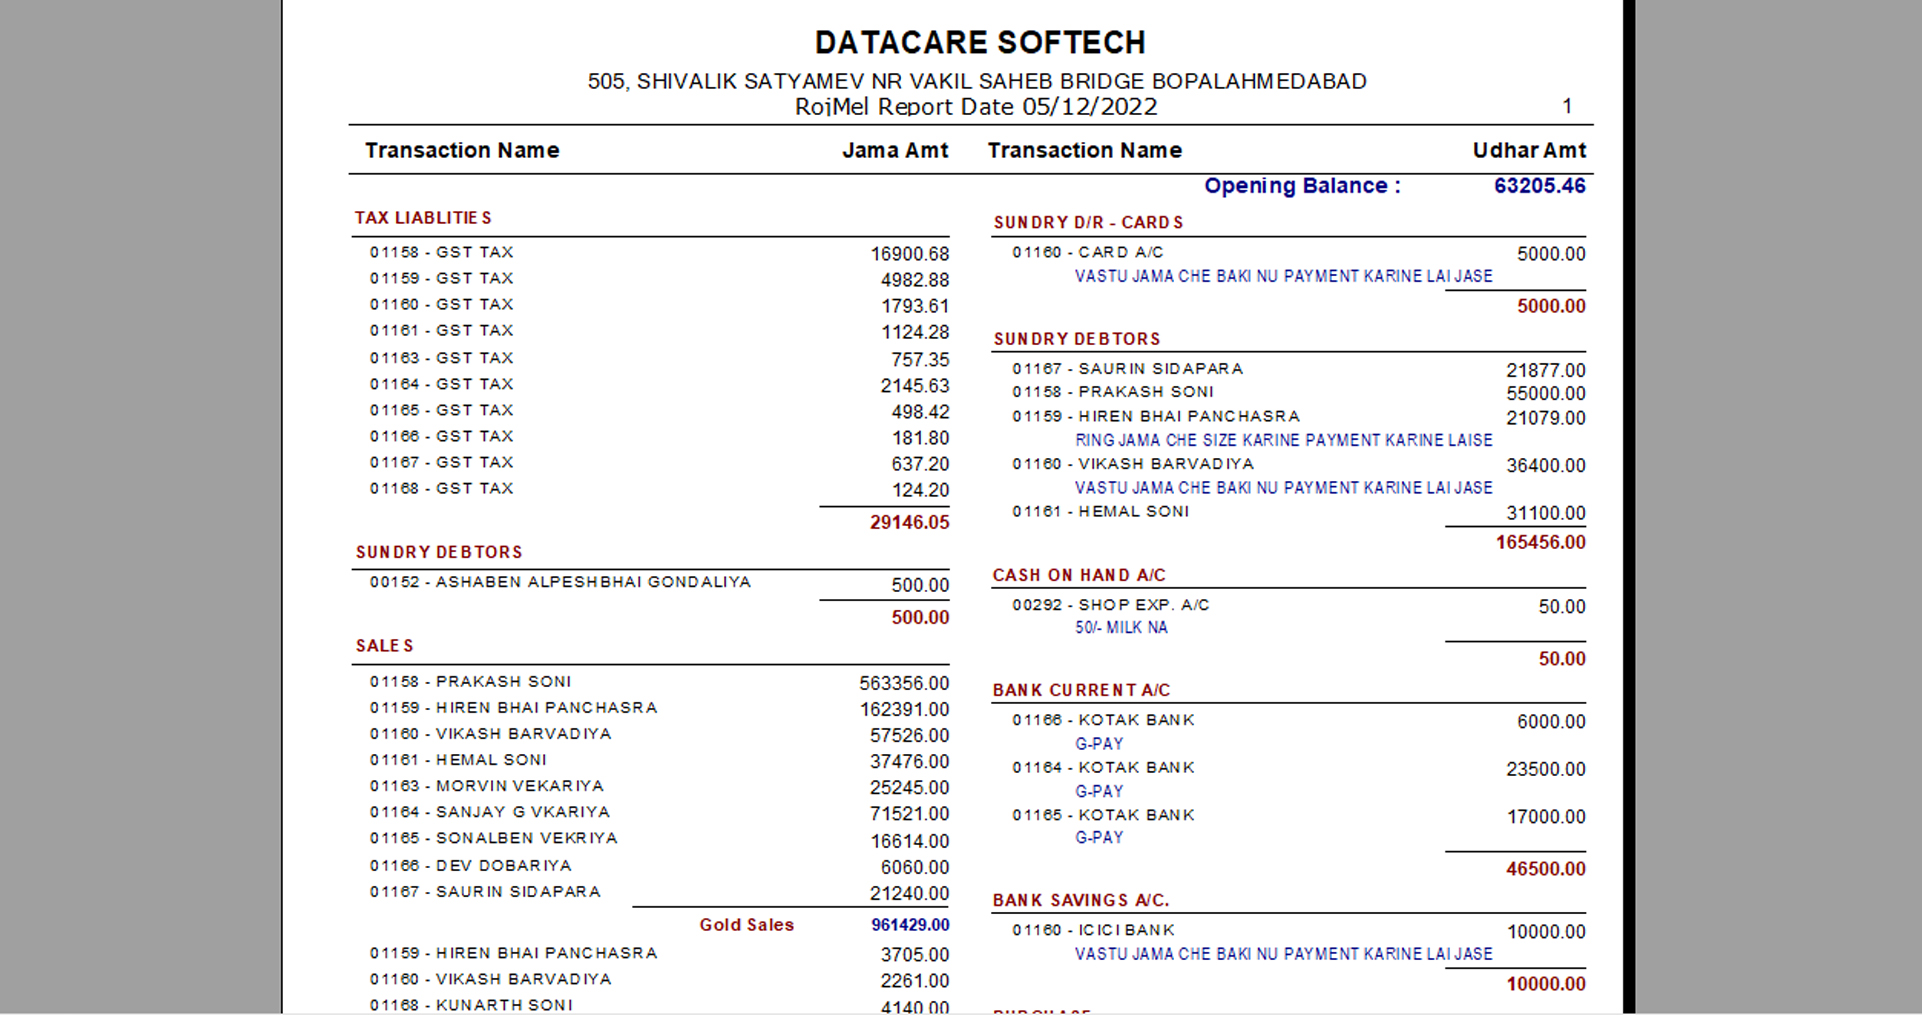Screen dimensions: 1922x1015
Task: Click the tax liabilities total 29146.05
Action: pos(910,522)
